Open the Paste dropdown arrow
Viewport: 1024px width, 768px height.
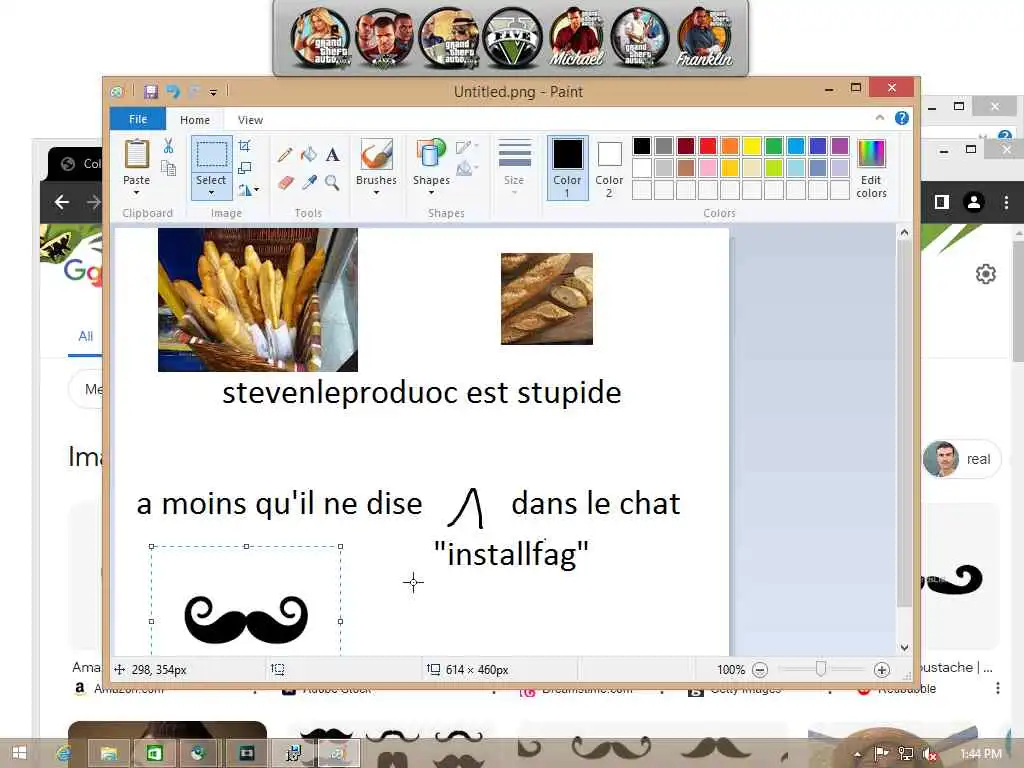[x=136, y=193]
